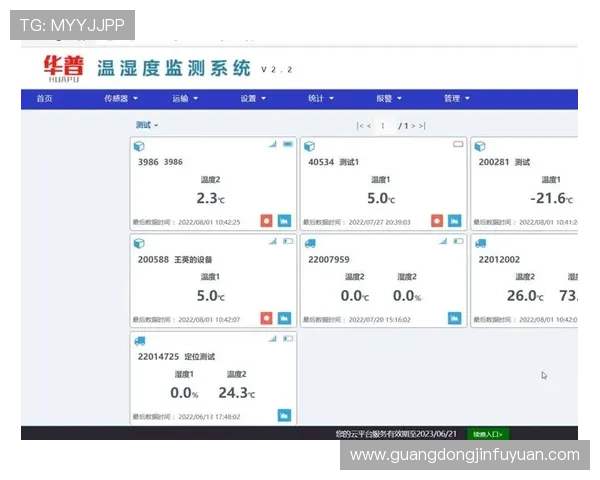Screen dimensions: 600x480
Task: Select device number 22012002
Action: click(x=499, y=260)
